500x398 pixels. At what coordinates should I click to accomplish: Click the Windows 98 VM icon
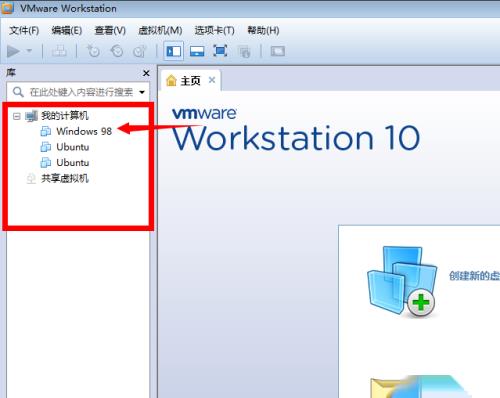45,131
